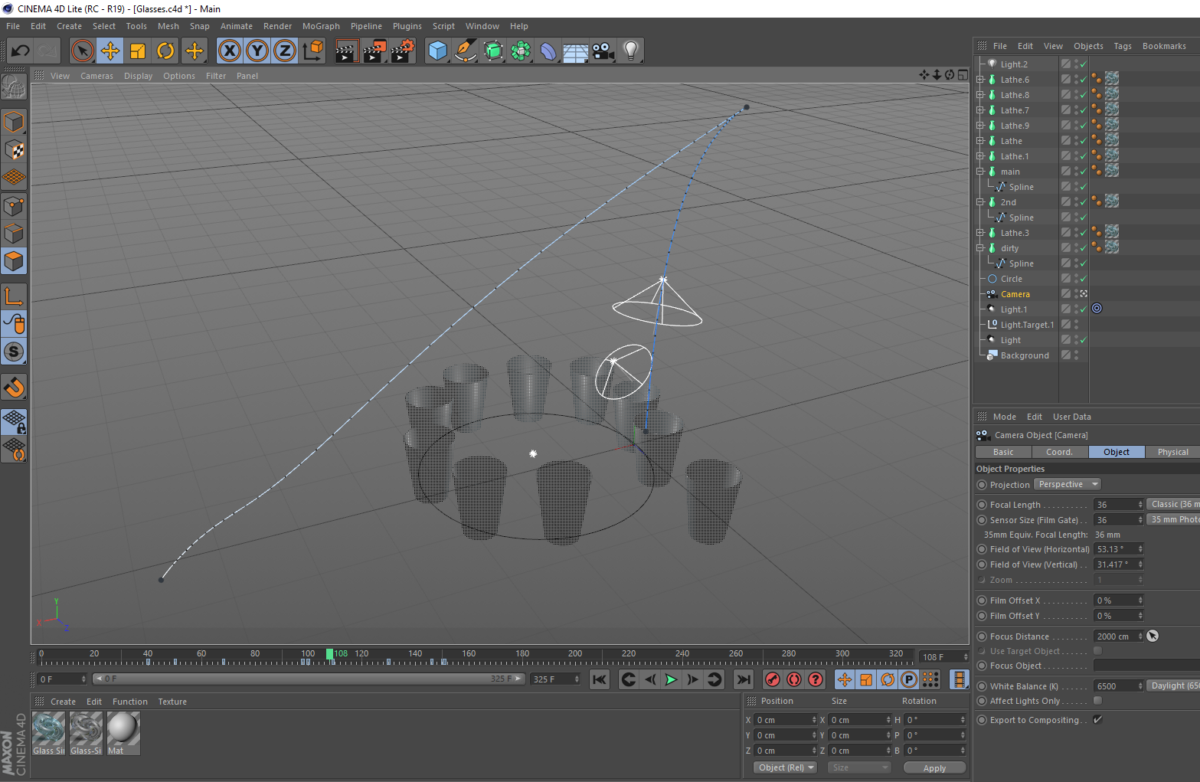Click the Make Editable icon in left palette
Image resolution: width=1200 pixels, height=782 pixels.
pyautogui.click(x=14, y=88)
